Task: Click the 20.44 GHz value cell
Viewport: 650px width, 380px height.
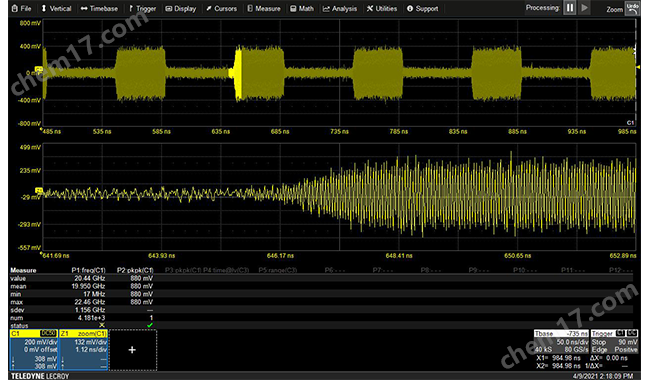Action: click(90, 278)
